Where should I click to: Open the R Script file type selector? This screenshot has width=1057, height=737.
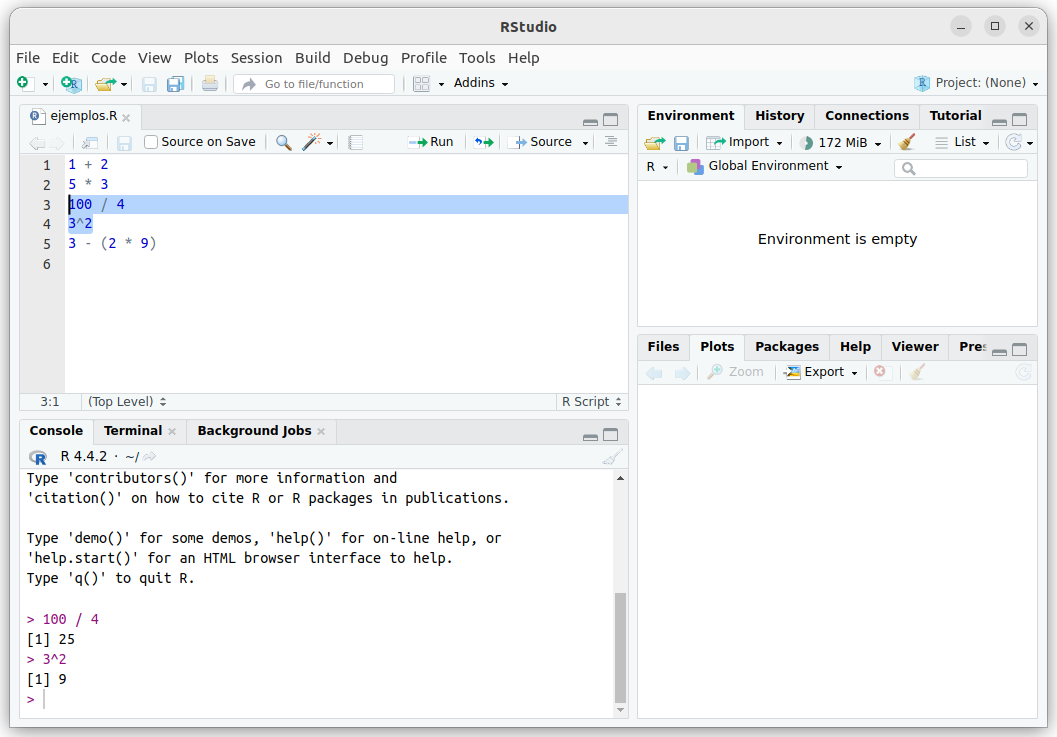592,402
